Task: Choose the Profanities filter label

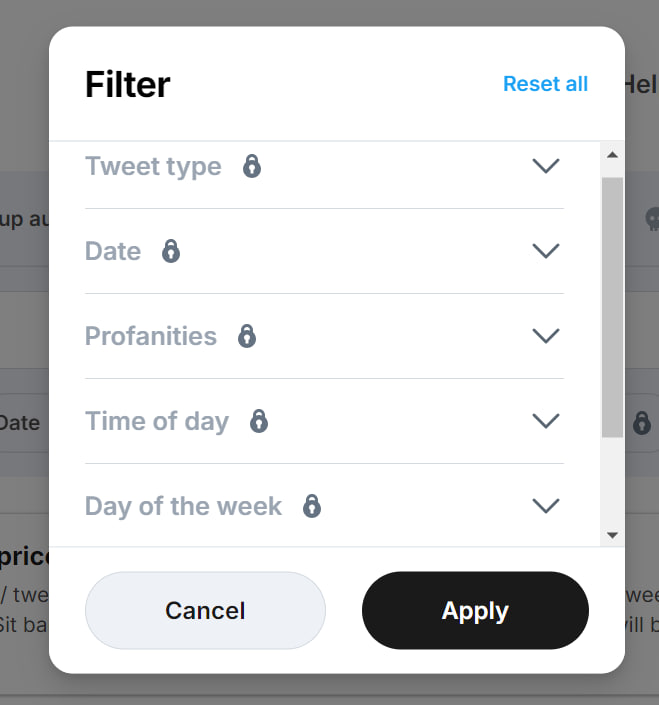Action: pyautogui.click(x=151, y=336)
